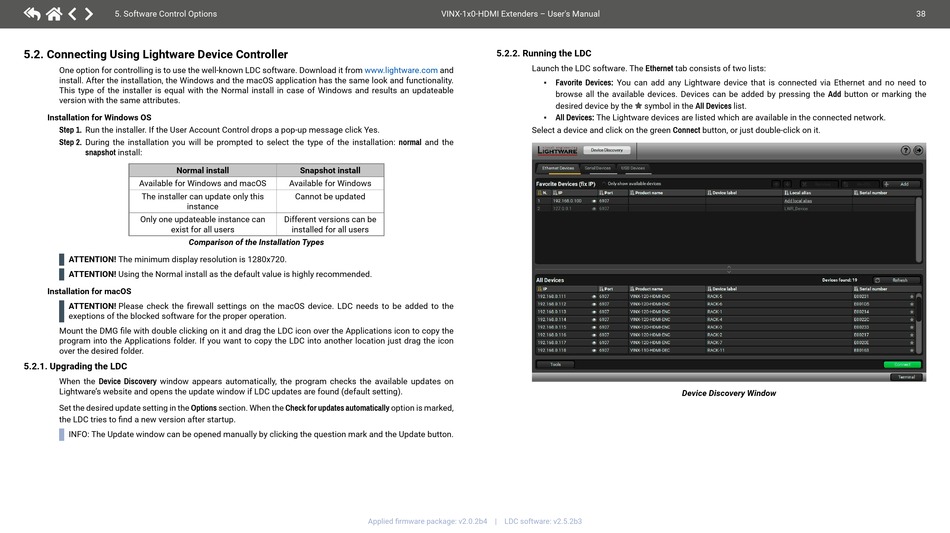Image resolution: width=950 pixels, height=533 pixels.
Task: Click eye icon for device 192.168.0.111
Action: coord(594,297)
